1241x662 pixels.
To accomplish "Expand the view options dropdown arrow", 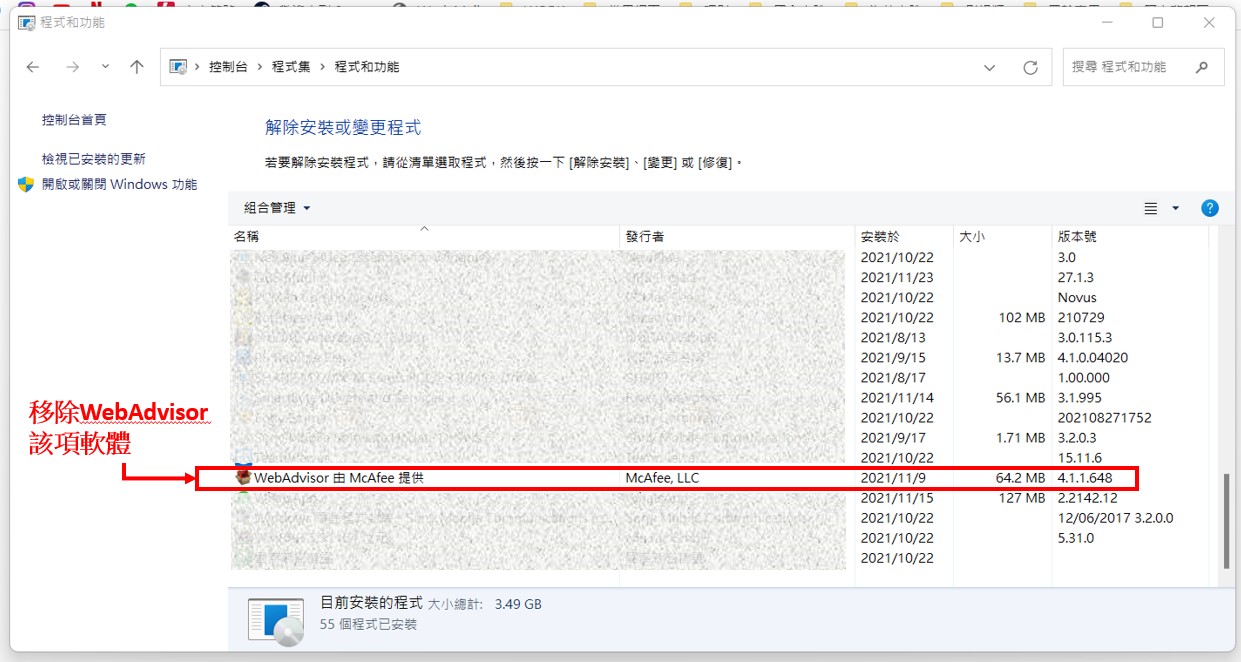I will pyautogui.click(x=1176, y=208).
